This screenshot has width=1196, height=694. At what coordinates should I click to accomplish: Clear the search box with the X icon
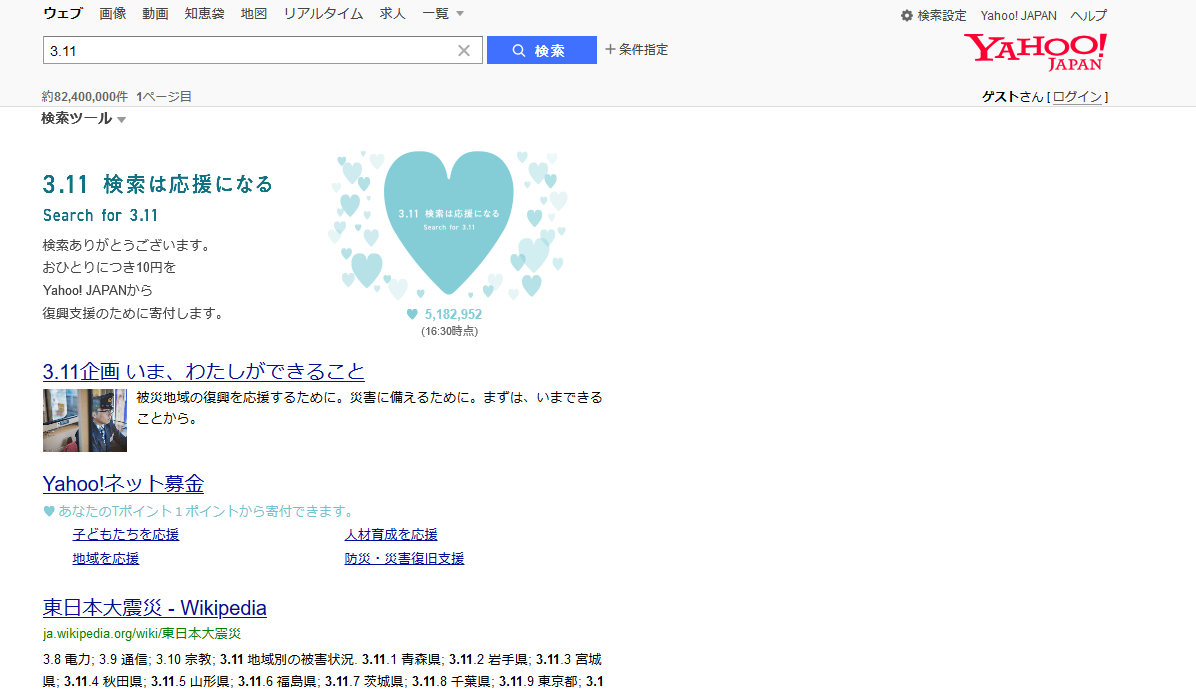[463, 49]
